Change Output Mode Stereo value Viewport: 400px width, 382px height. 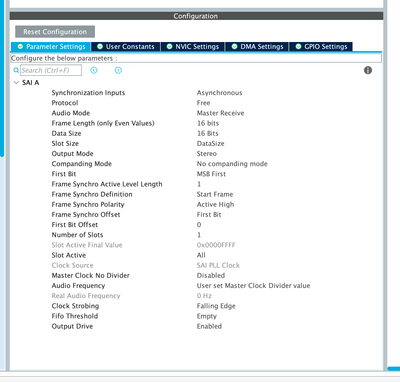[207, 154]
